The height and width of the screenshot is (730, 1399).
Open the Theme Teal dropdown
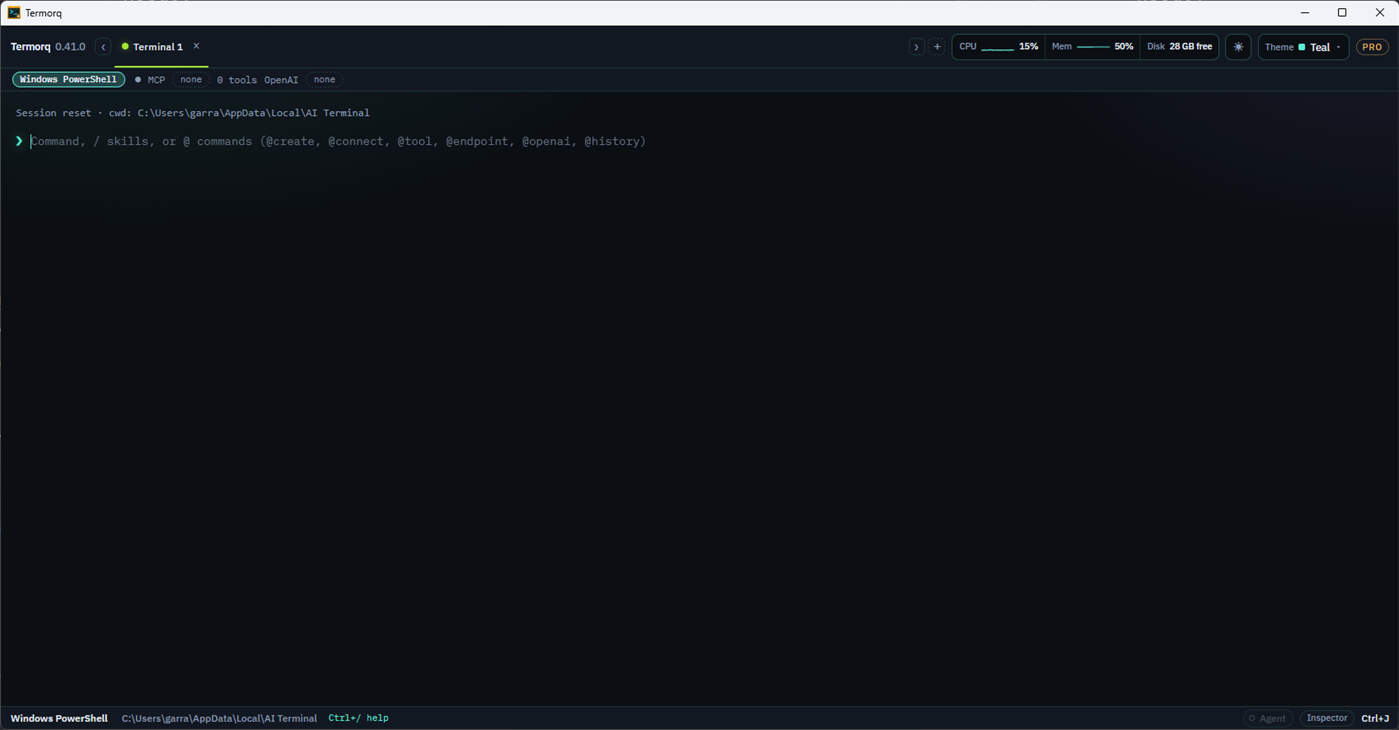coord(1303,47)
